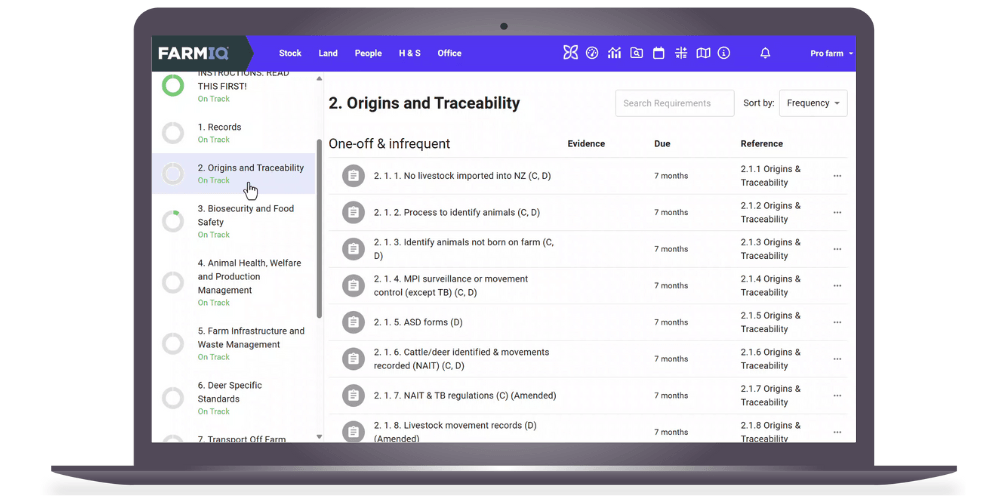Select 4. Animal Health, Welfare section
1000x500 pixels.
coord(249,277)
